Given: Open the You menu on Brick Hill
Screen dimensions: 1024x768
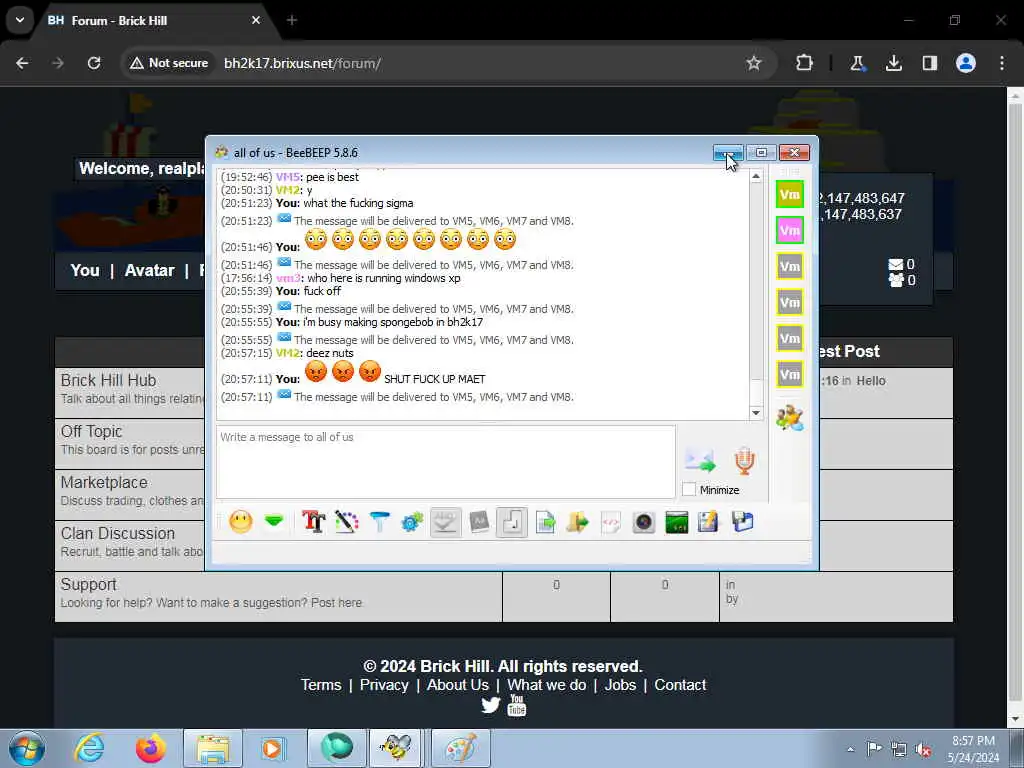Looking at the screenshot, I should click(x=85, y=270).
